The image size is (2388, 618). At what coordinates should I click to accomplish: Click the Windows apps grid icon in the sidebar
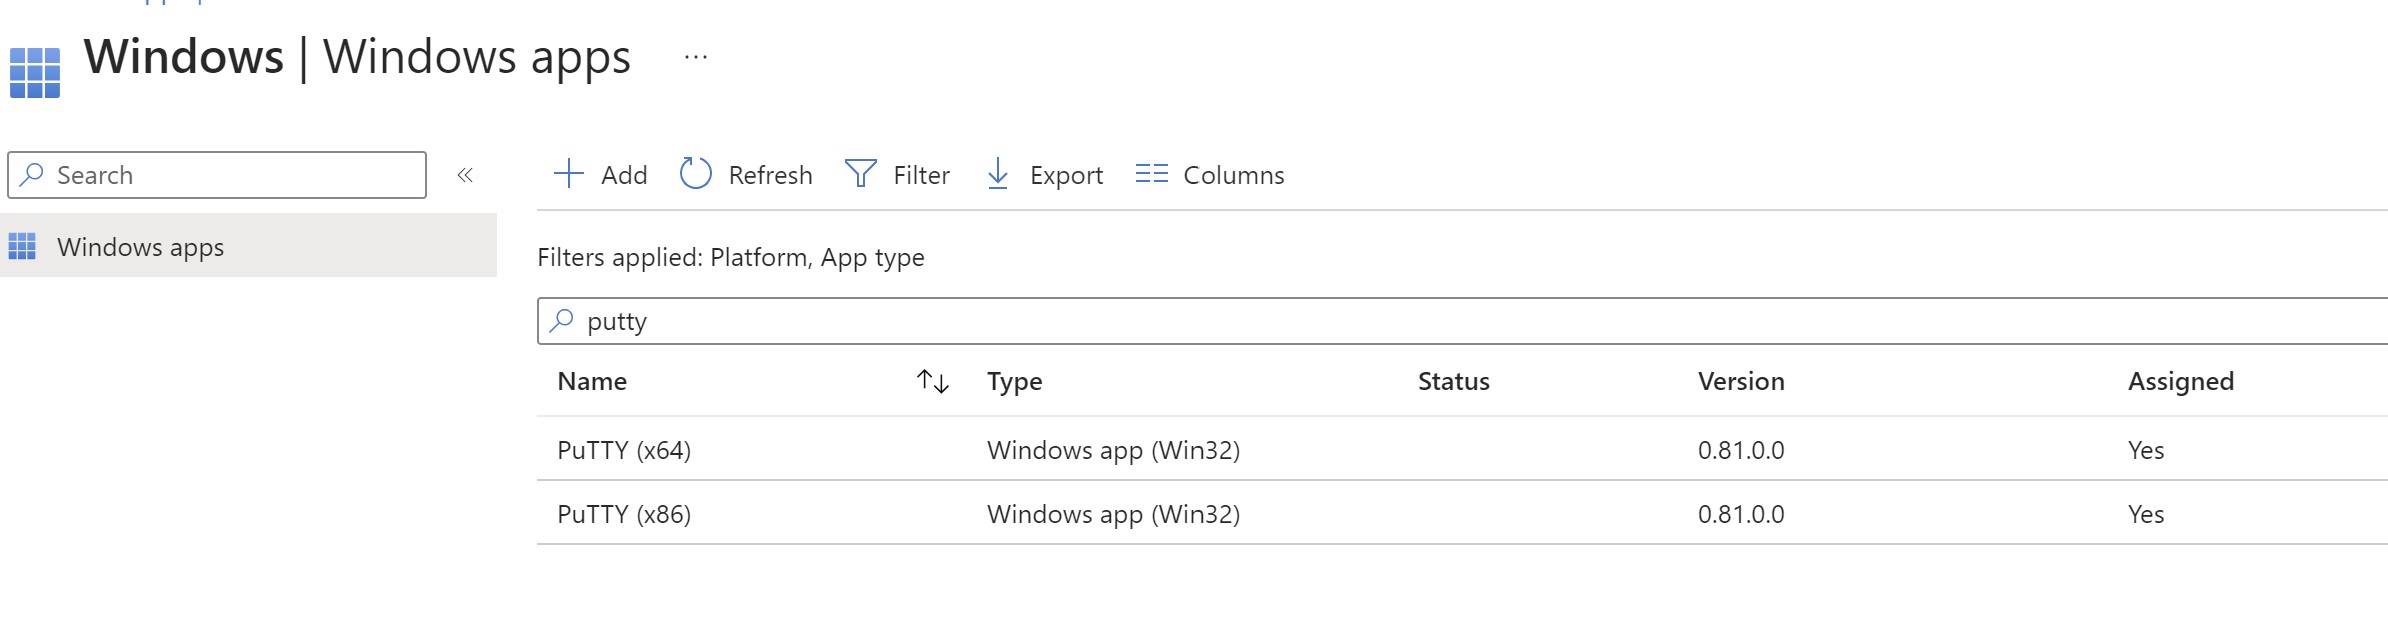tap(22, 246)
